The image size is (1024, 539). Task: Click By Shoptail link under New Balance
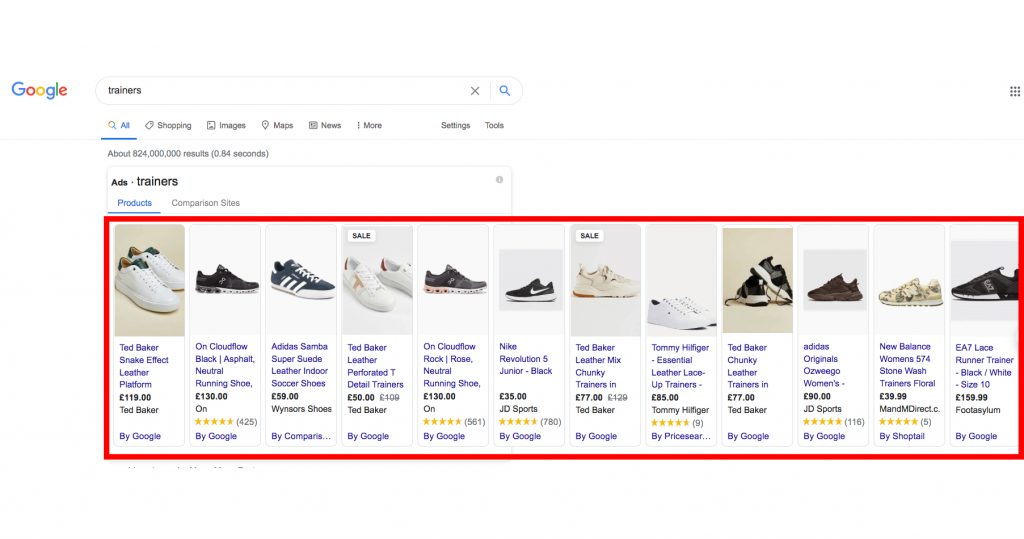(902, 436)
